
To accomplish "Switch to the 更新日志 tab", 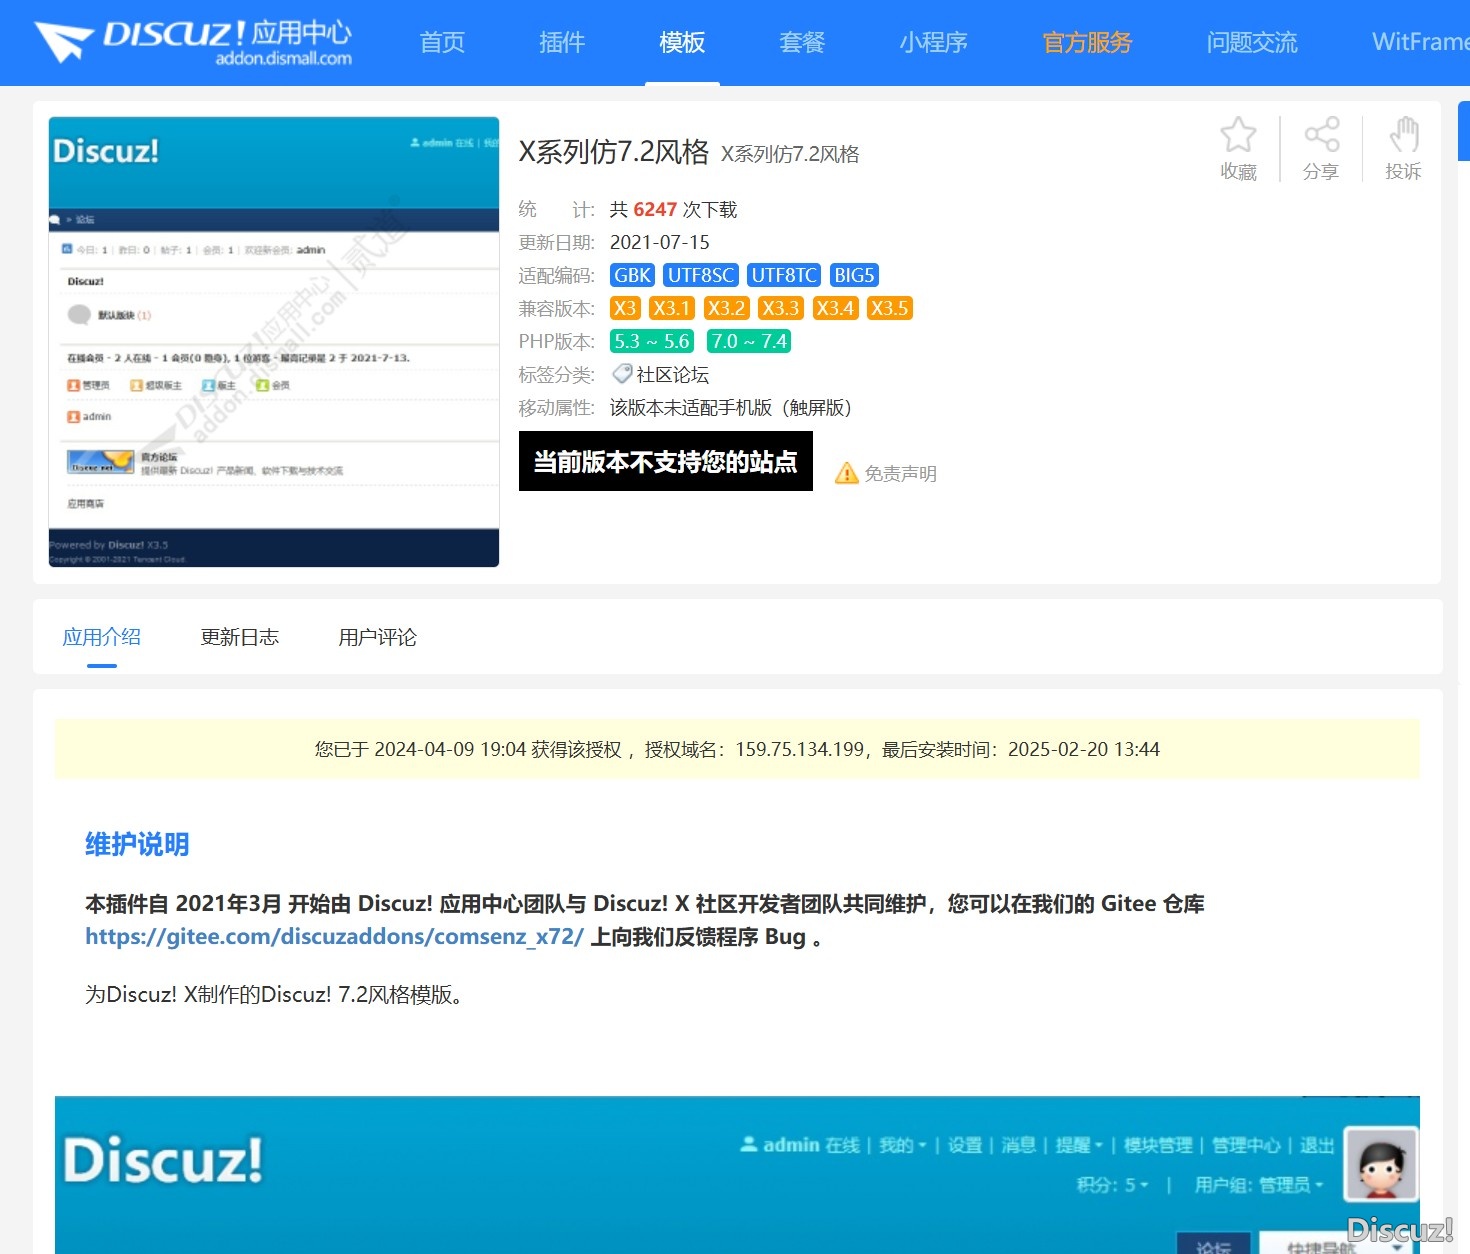I will (x=240, y=637).
